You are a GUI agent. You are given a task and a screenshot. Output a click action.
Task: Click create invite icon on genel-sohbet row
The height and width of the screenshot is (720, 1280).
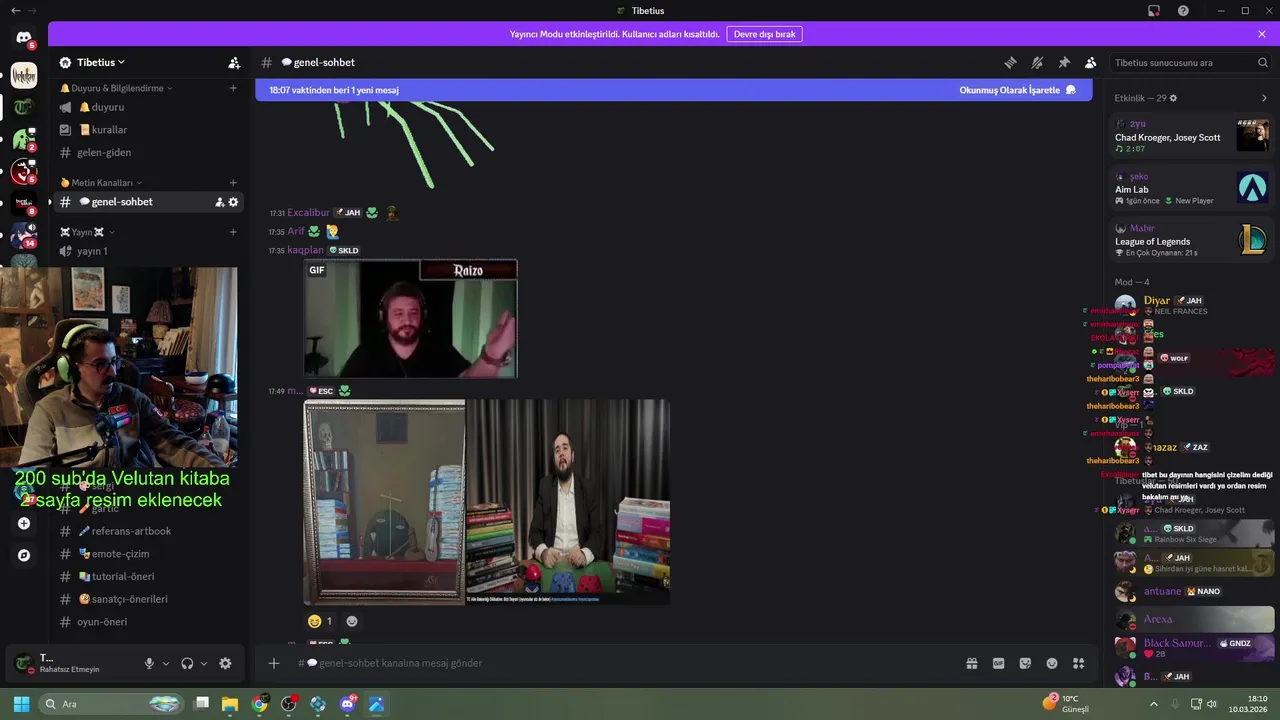(x=220, y=202)
